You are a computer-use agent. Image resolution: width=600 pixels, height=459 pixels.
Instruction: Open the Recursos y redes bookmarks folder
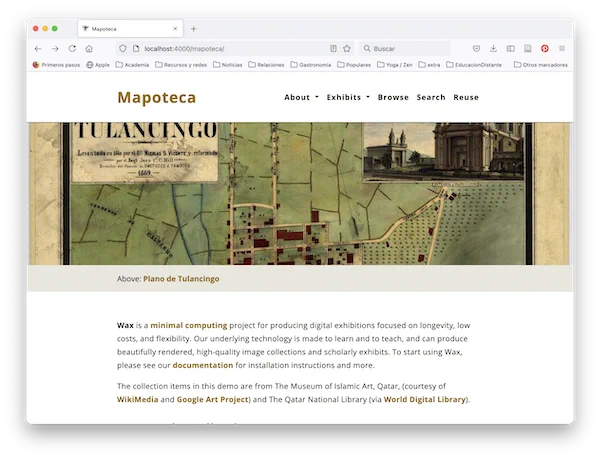click(x=181, y=65)
